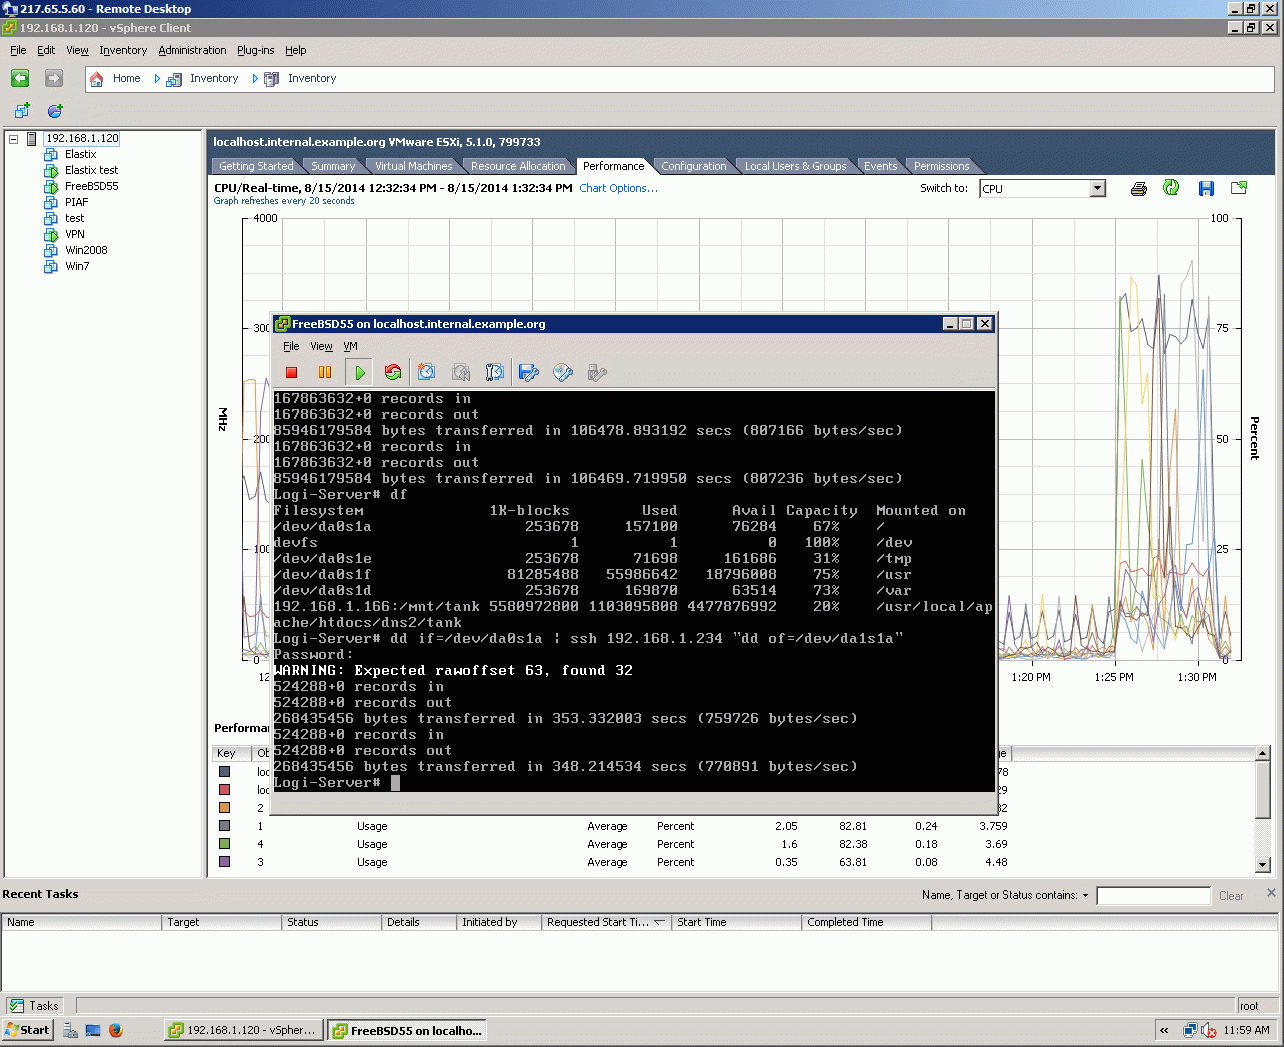
Task: Launch Firefox from the quick launch bar
Action: [x=116, y=1030]
